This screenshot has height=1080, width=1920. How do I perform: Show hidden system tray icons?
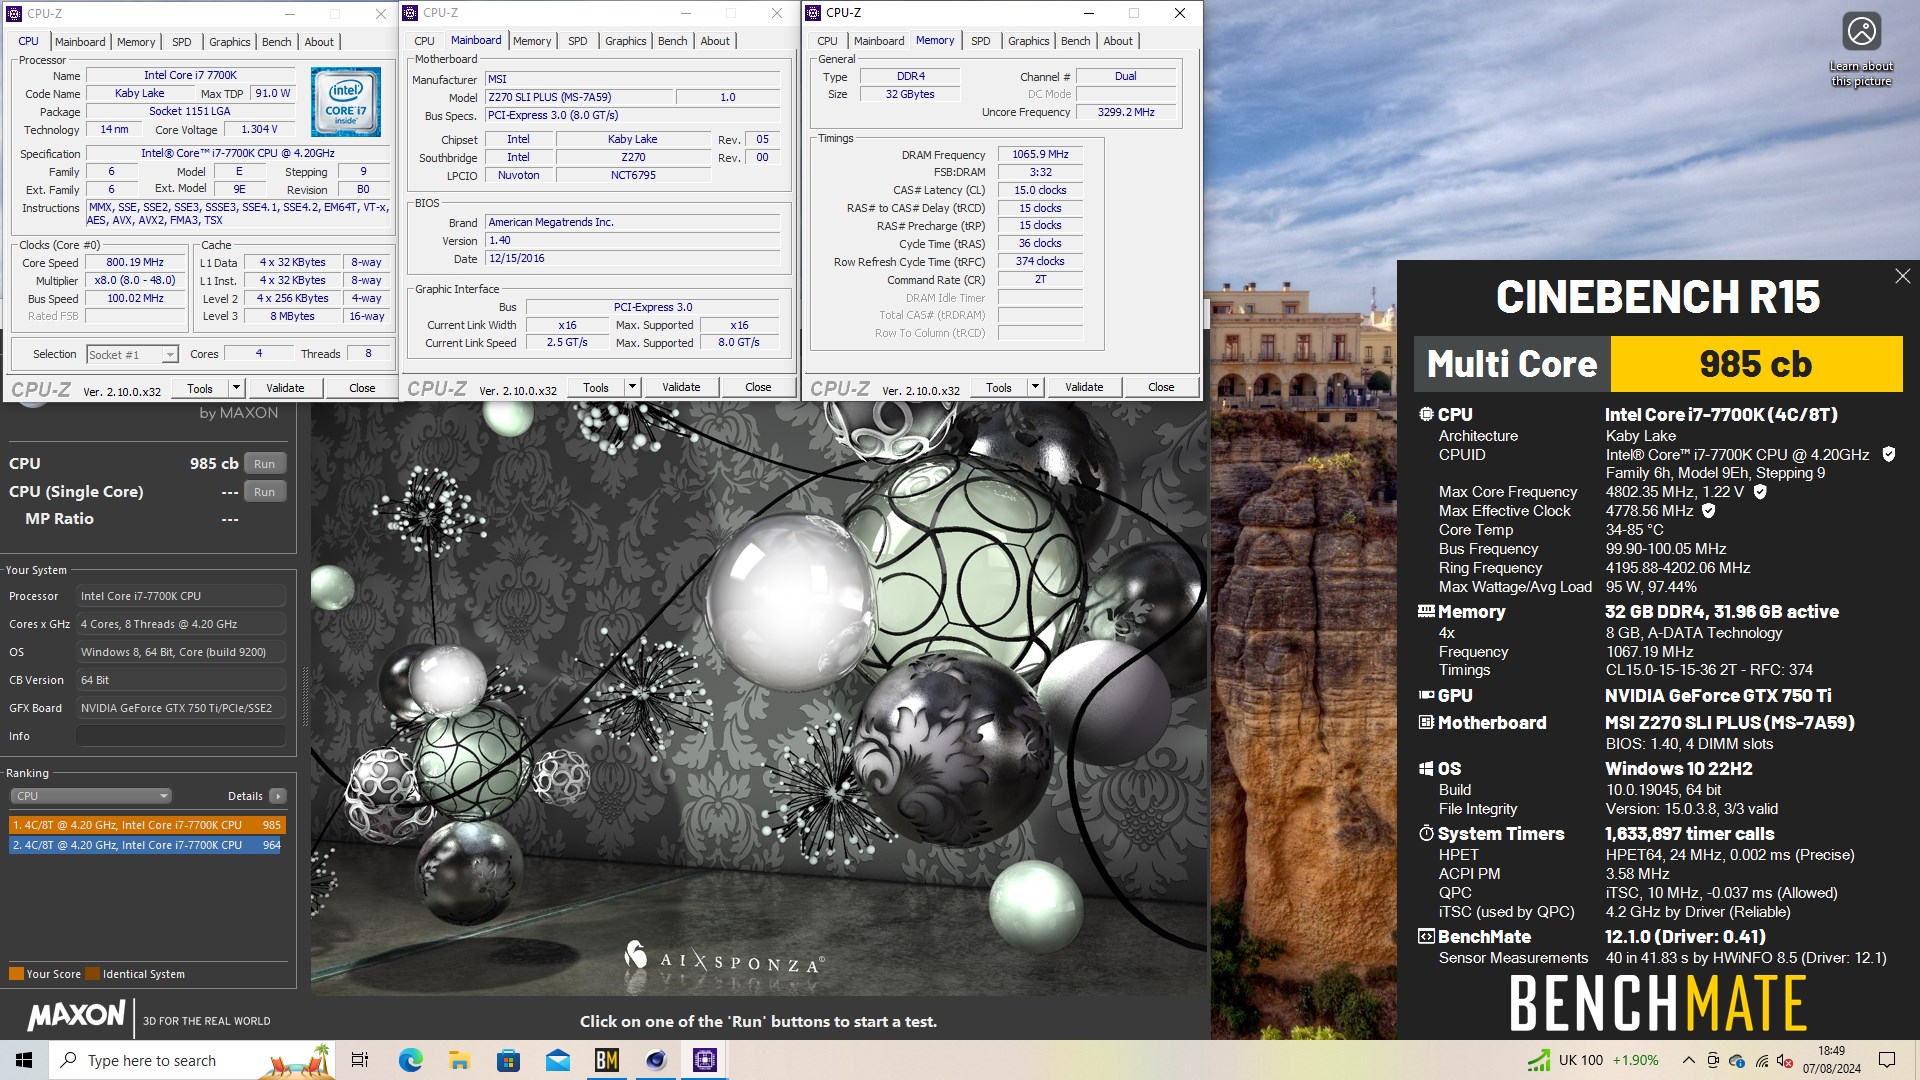1688,1060
